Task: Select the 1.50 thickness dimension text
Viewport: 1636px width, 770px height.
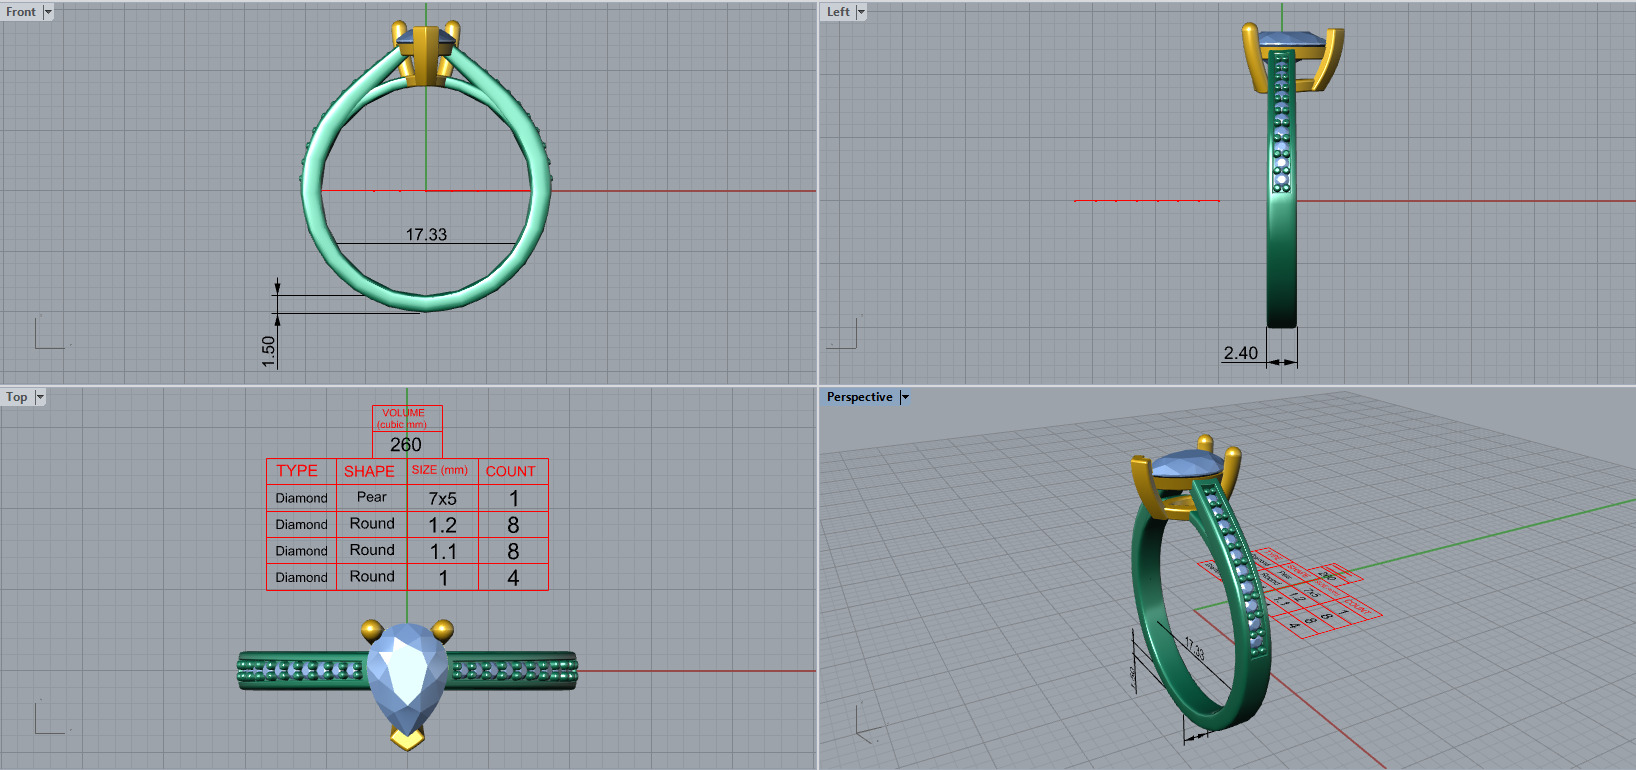Action: (x=268, y=351)
